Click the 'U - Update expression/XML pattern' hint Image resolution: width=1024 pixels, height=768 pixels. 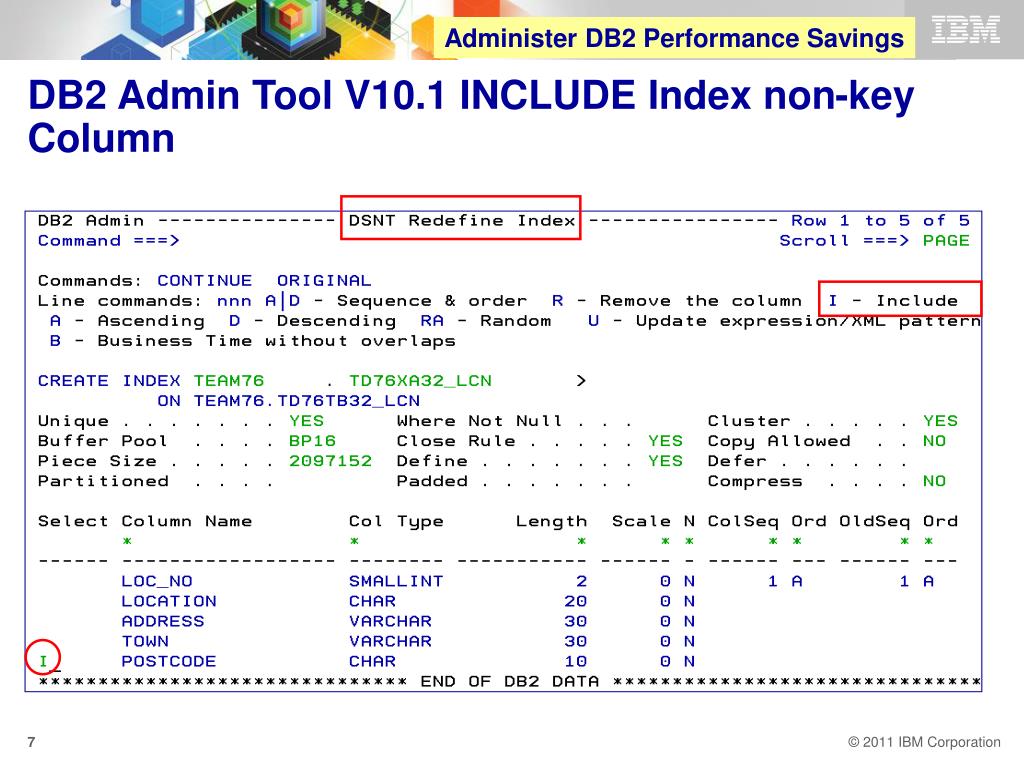[784, 321]
